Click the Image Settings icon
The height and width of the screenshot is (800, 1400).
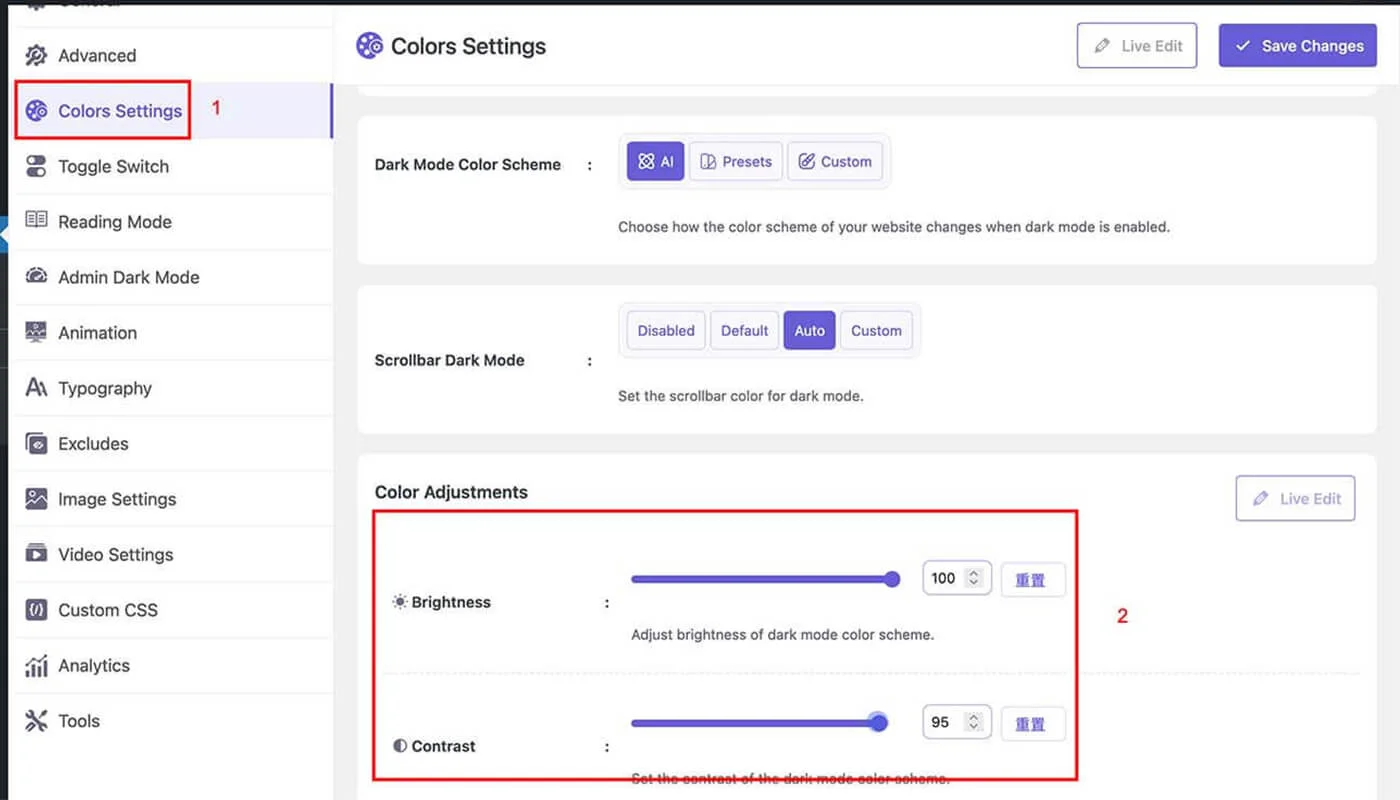click(x=36, y=499)
